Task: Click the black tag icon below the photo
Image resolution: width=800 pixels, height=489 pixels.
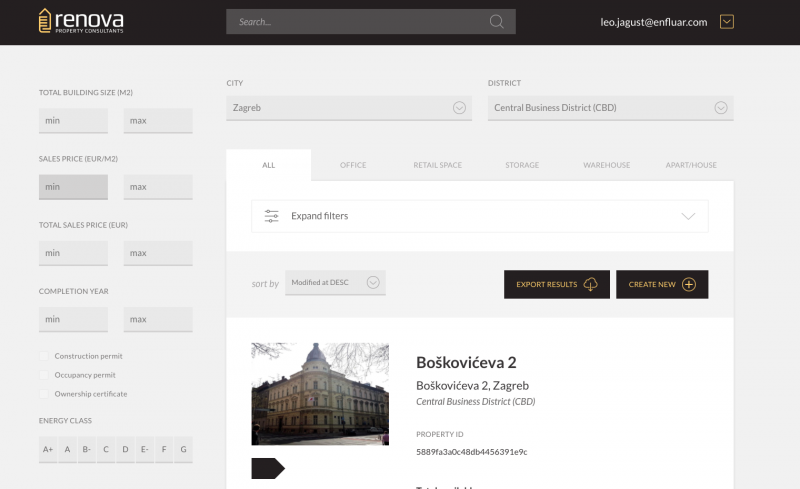Action: [268, 469]
